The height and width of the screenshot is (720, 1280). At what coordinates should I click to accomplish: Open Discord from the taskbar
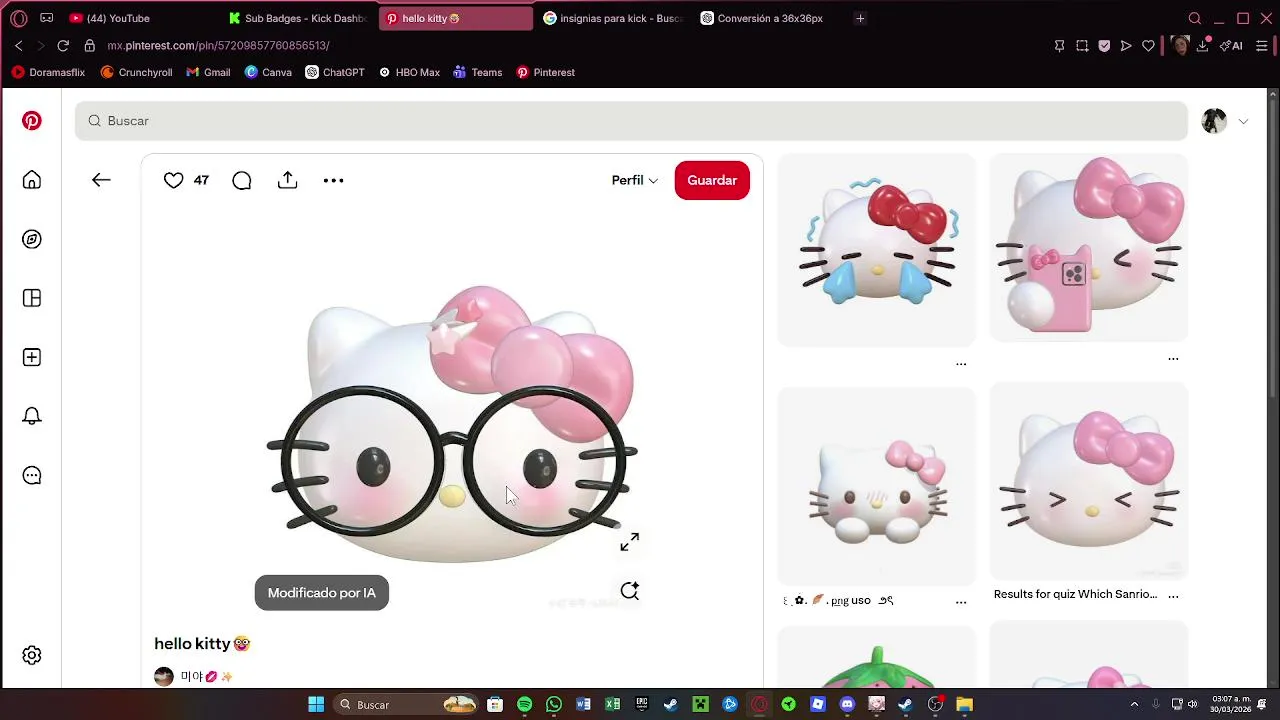point(847,704)
